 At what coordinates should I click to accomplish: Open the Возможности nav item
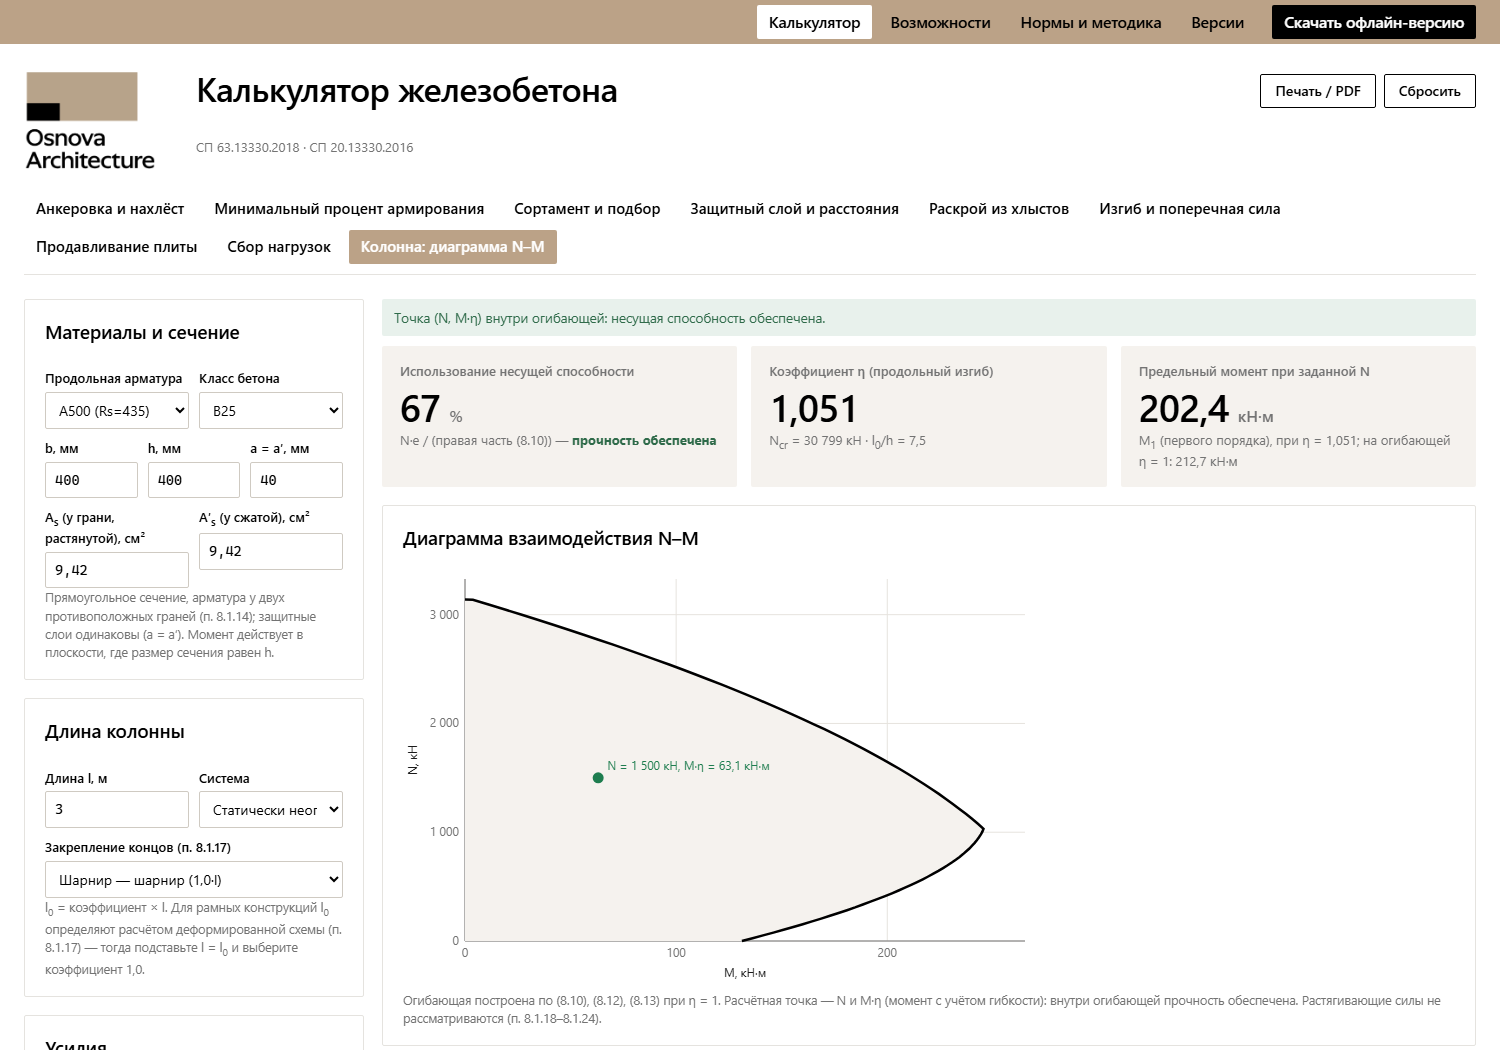click(x=940, y=22)
